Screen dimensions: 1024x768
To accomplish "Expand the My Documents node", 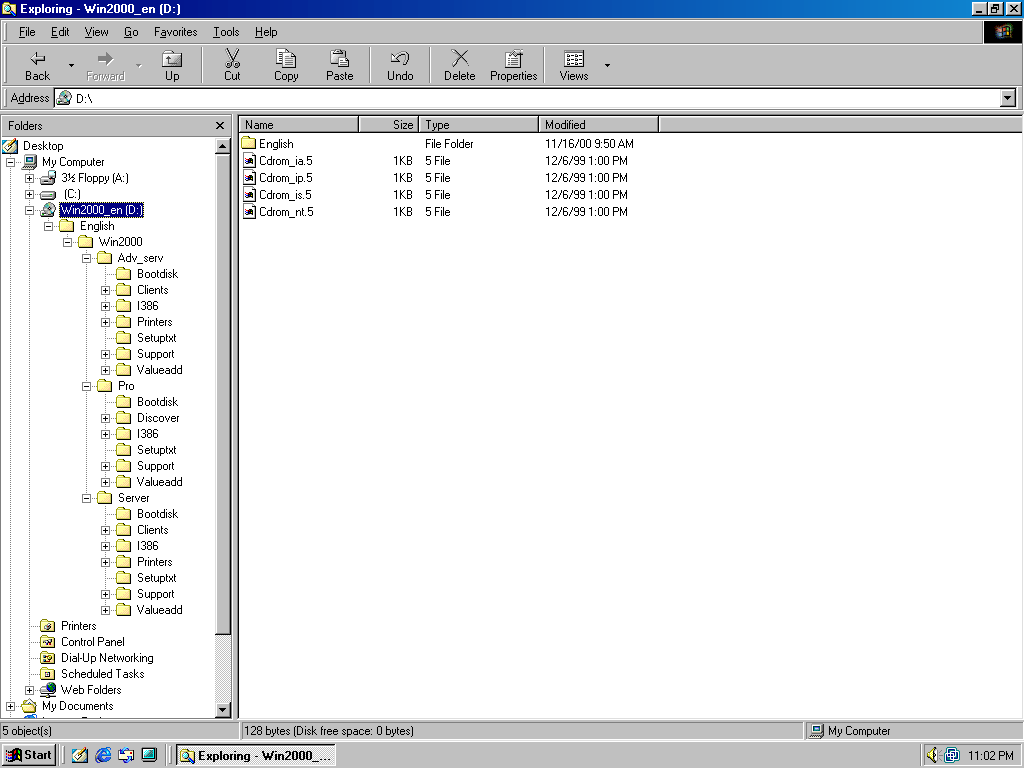I will click(10, 706).
